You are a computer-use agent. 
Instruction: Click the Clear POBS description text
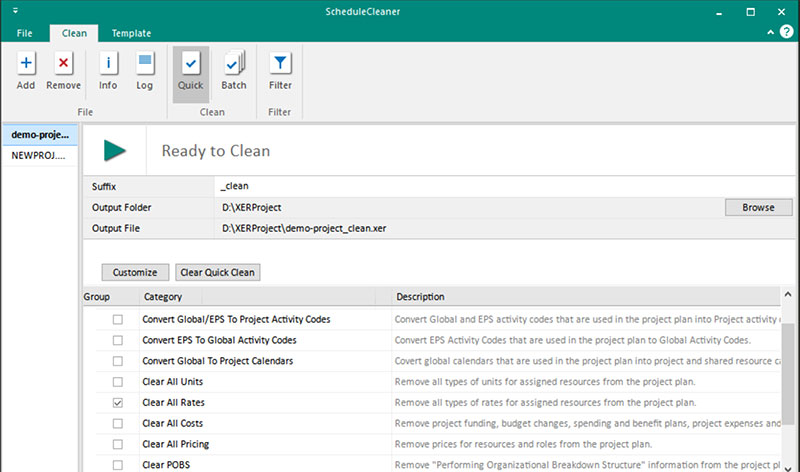coord(587,465)
